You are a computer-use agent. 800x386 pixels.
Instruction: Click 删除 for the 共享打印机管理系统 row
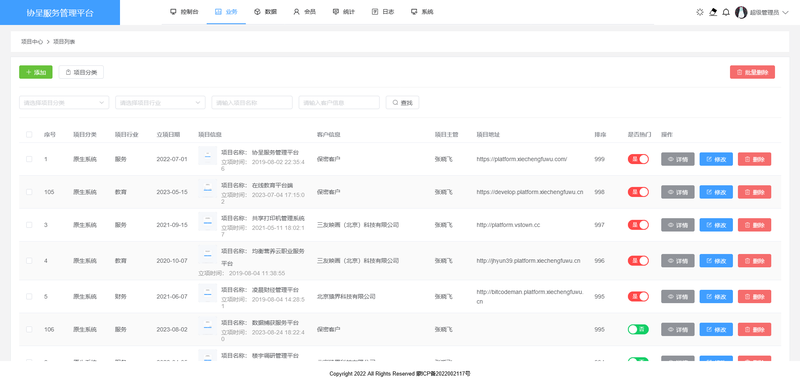point(754,225)
